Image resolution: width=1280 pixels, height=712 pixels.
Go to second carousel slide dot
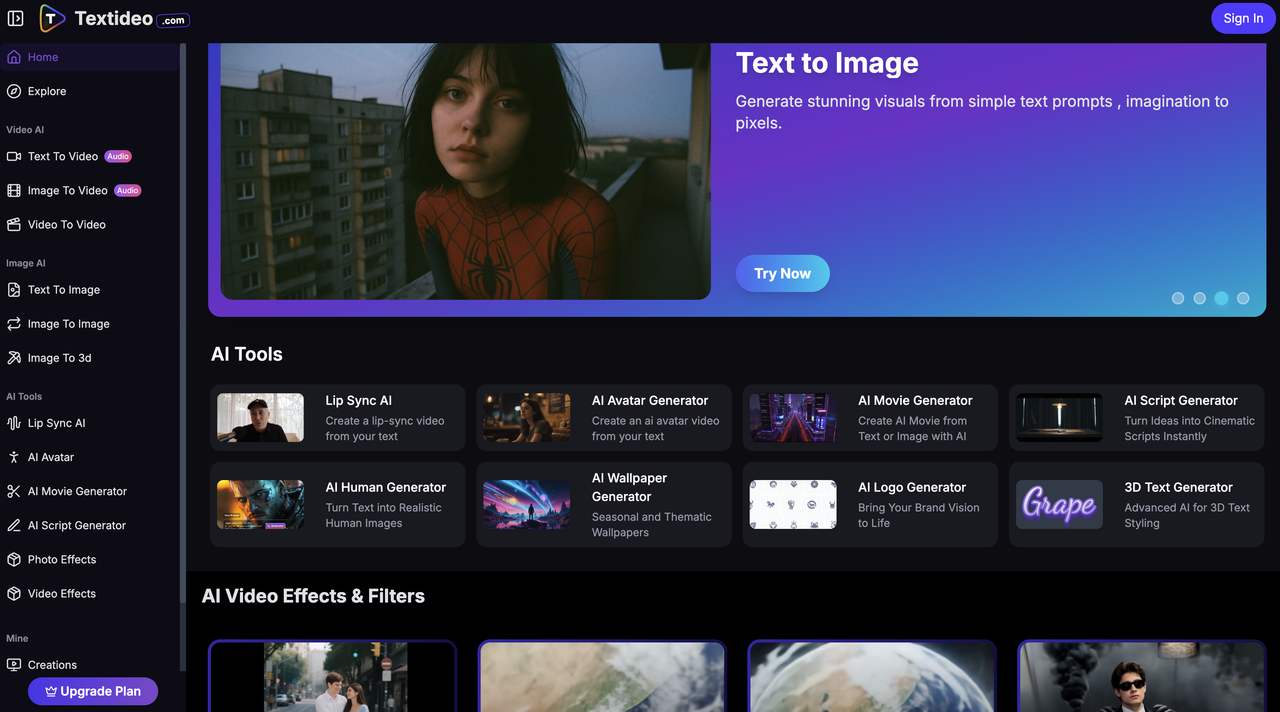pos(1200,298)
